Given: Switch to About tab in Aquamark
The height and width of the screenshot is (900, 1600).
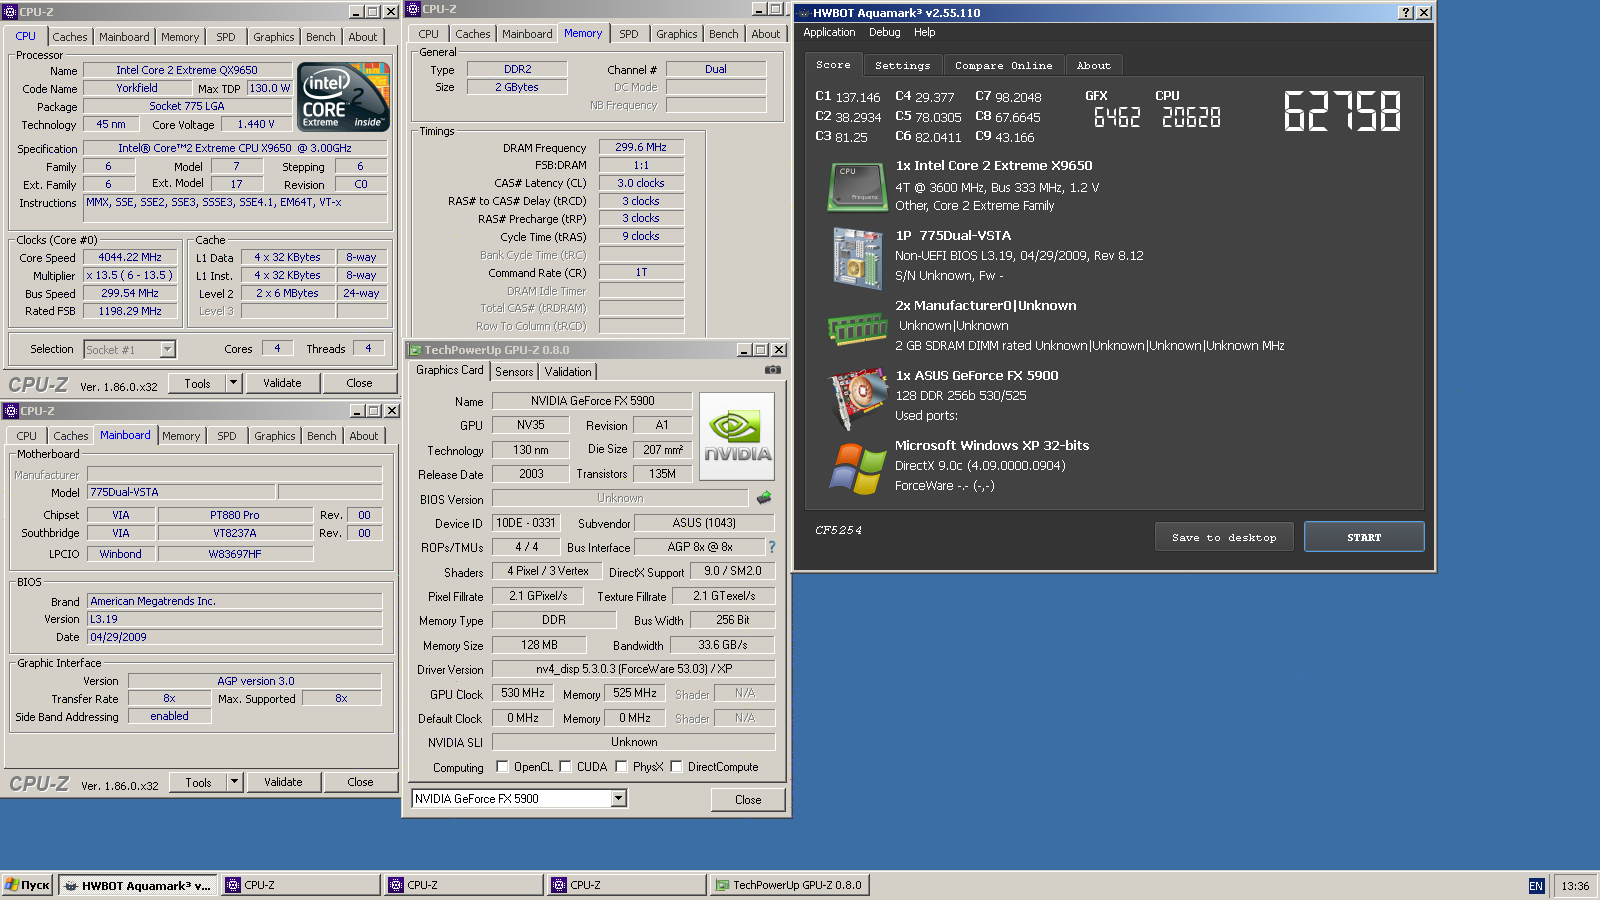Looking at the screenshot, I should pyautogui.click(x=1093, y=66).
